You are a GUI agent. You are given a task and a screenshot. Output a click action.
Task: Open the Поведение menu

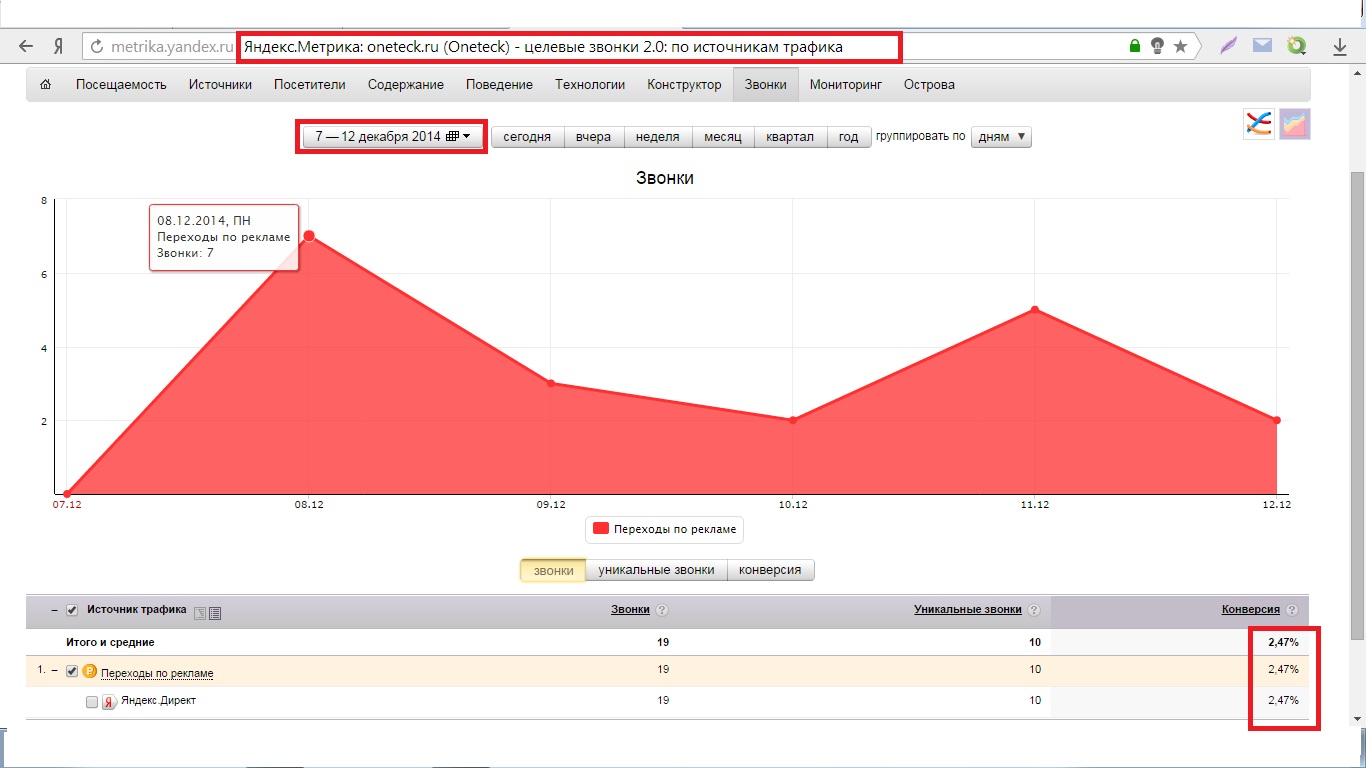(x=500, y=85)
